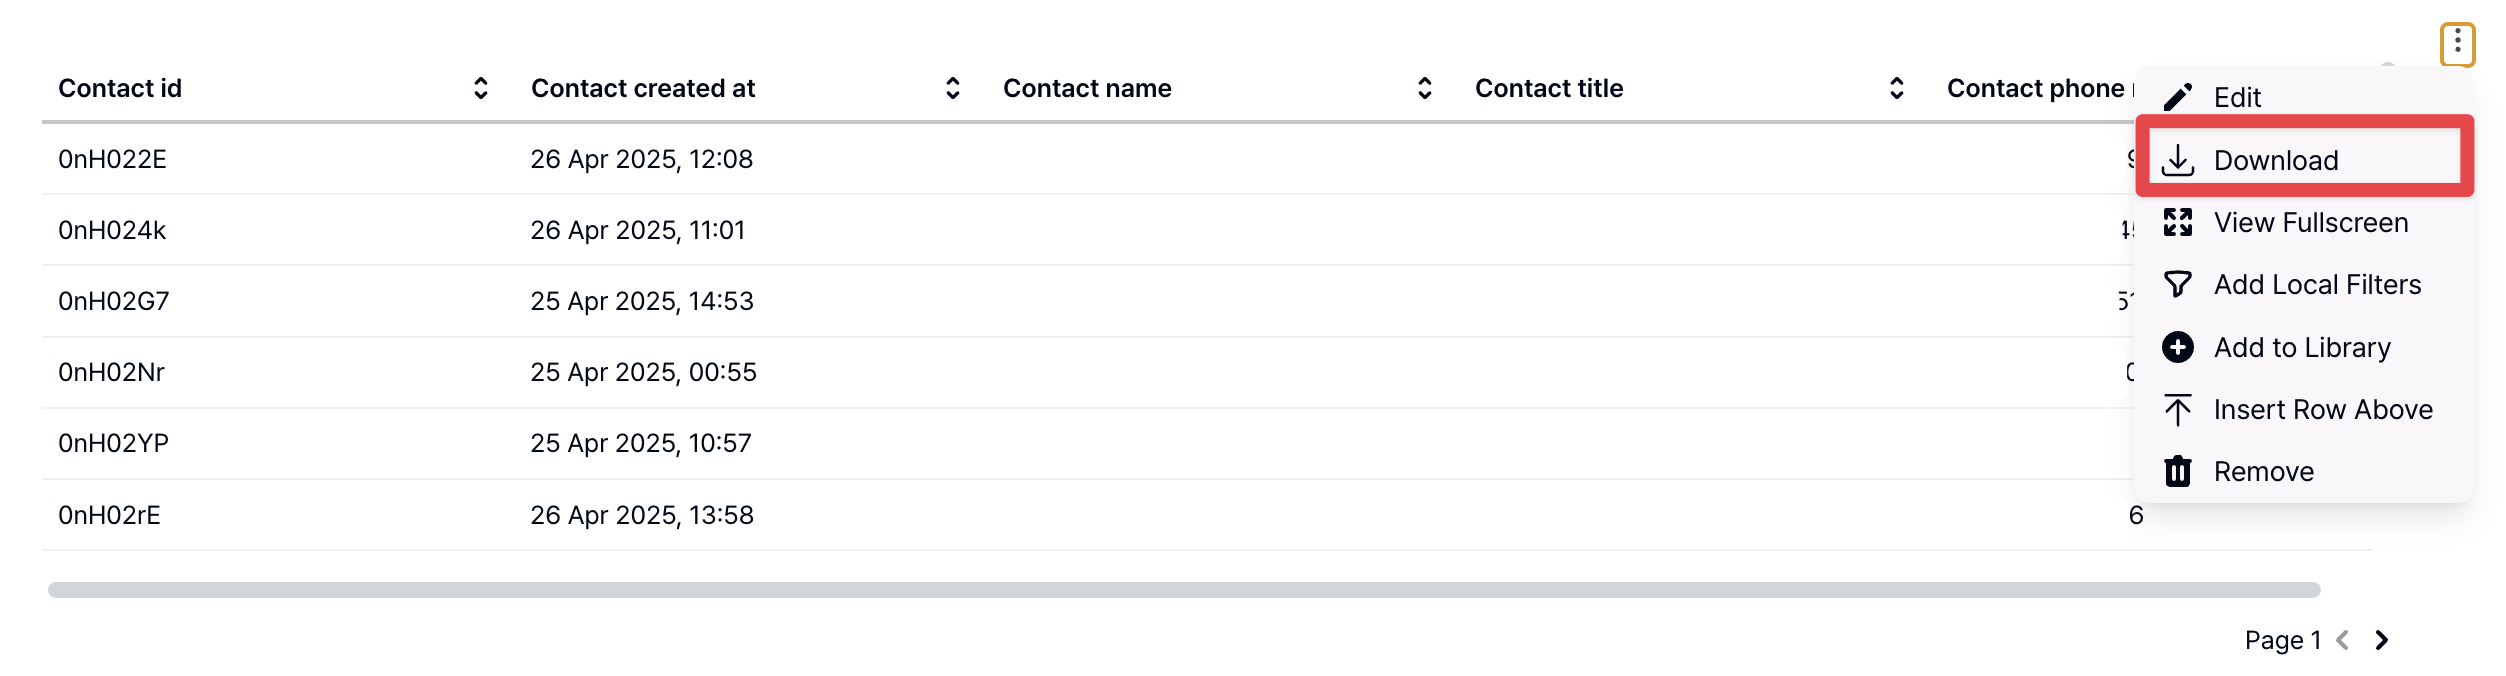This screenshot has width=2506, height=676.
Task: Click the Edit option
Action: coord(2236,97)
